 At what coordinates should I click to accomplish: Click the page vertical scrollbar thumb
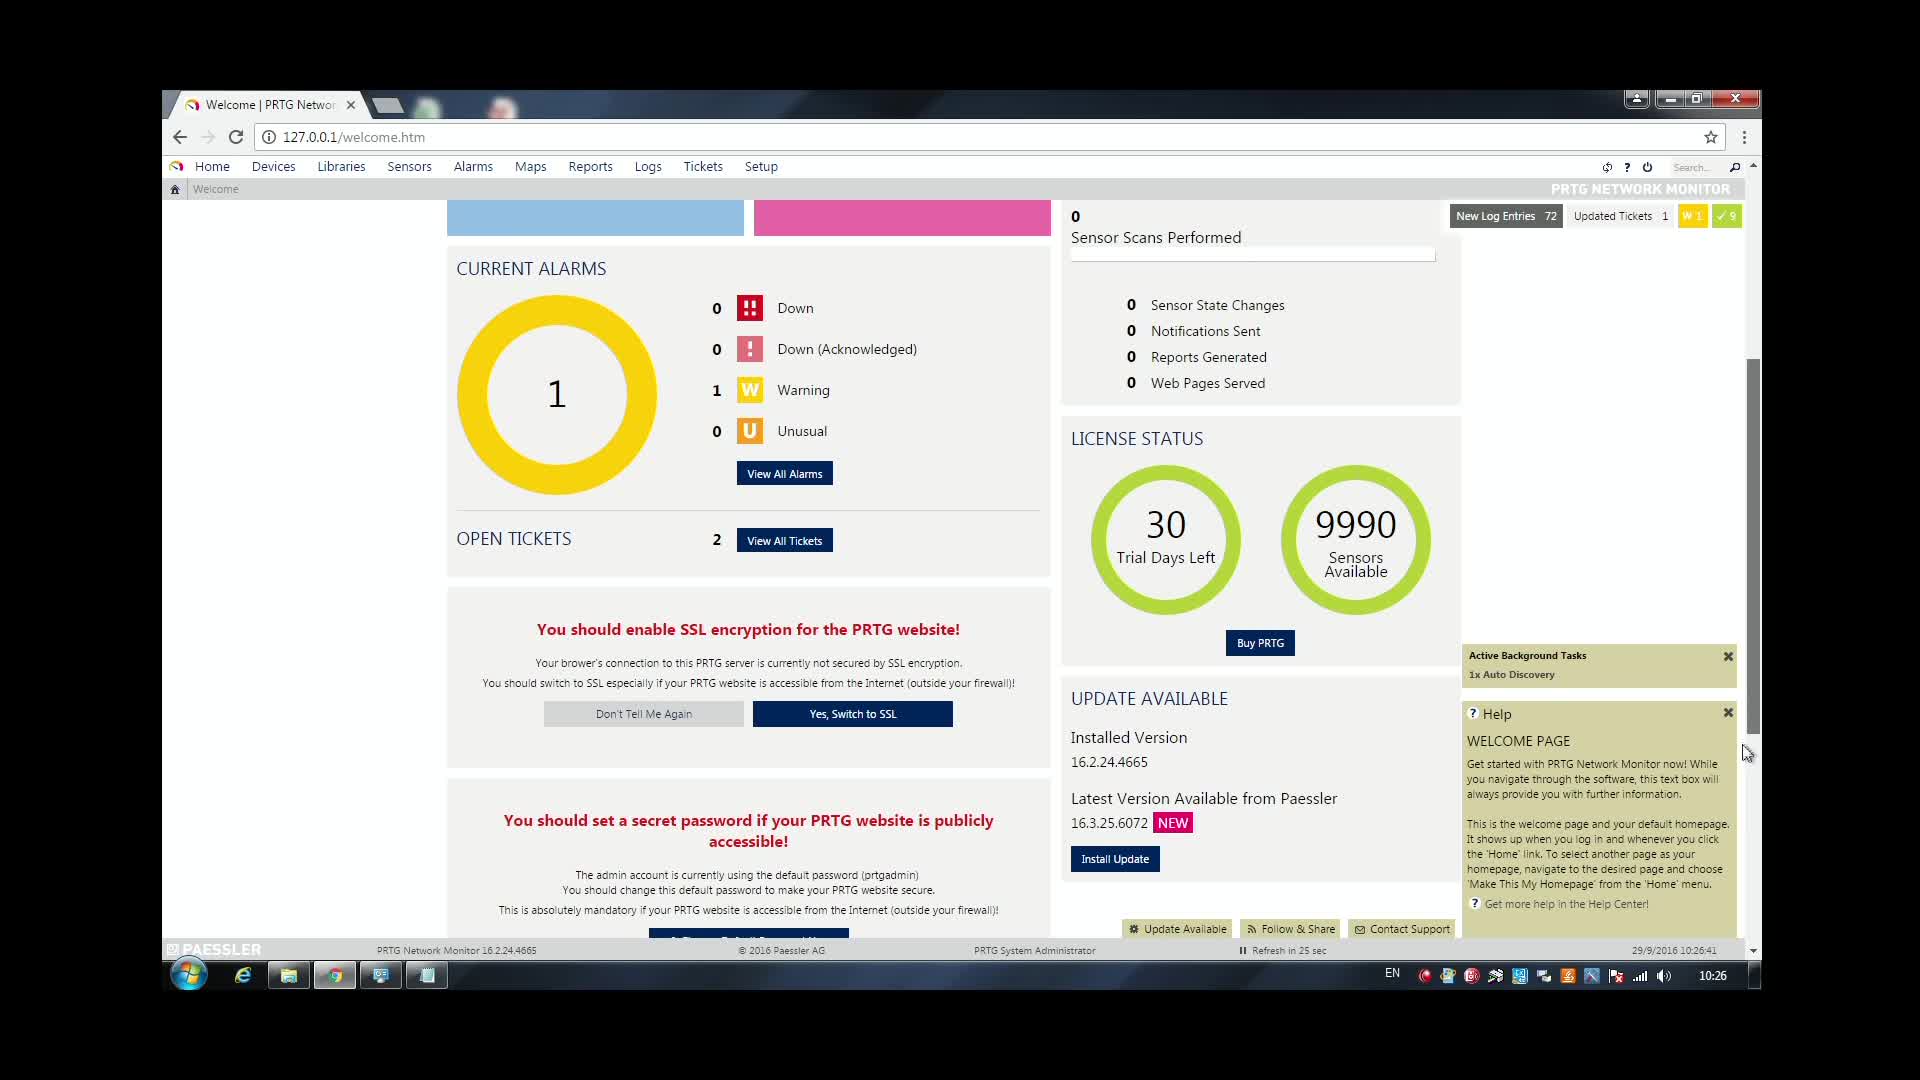(1753, 546)
